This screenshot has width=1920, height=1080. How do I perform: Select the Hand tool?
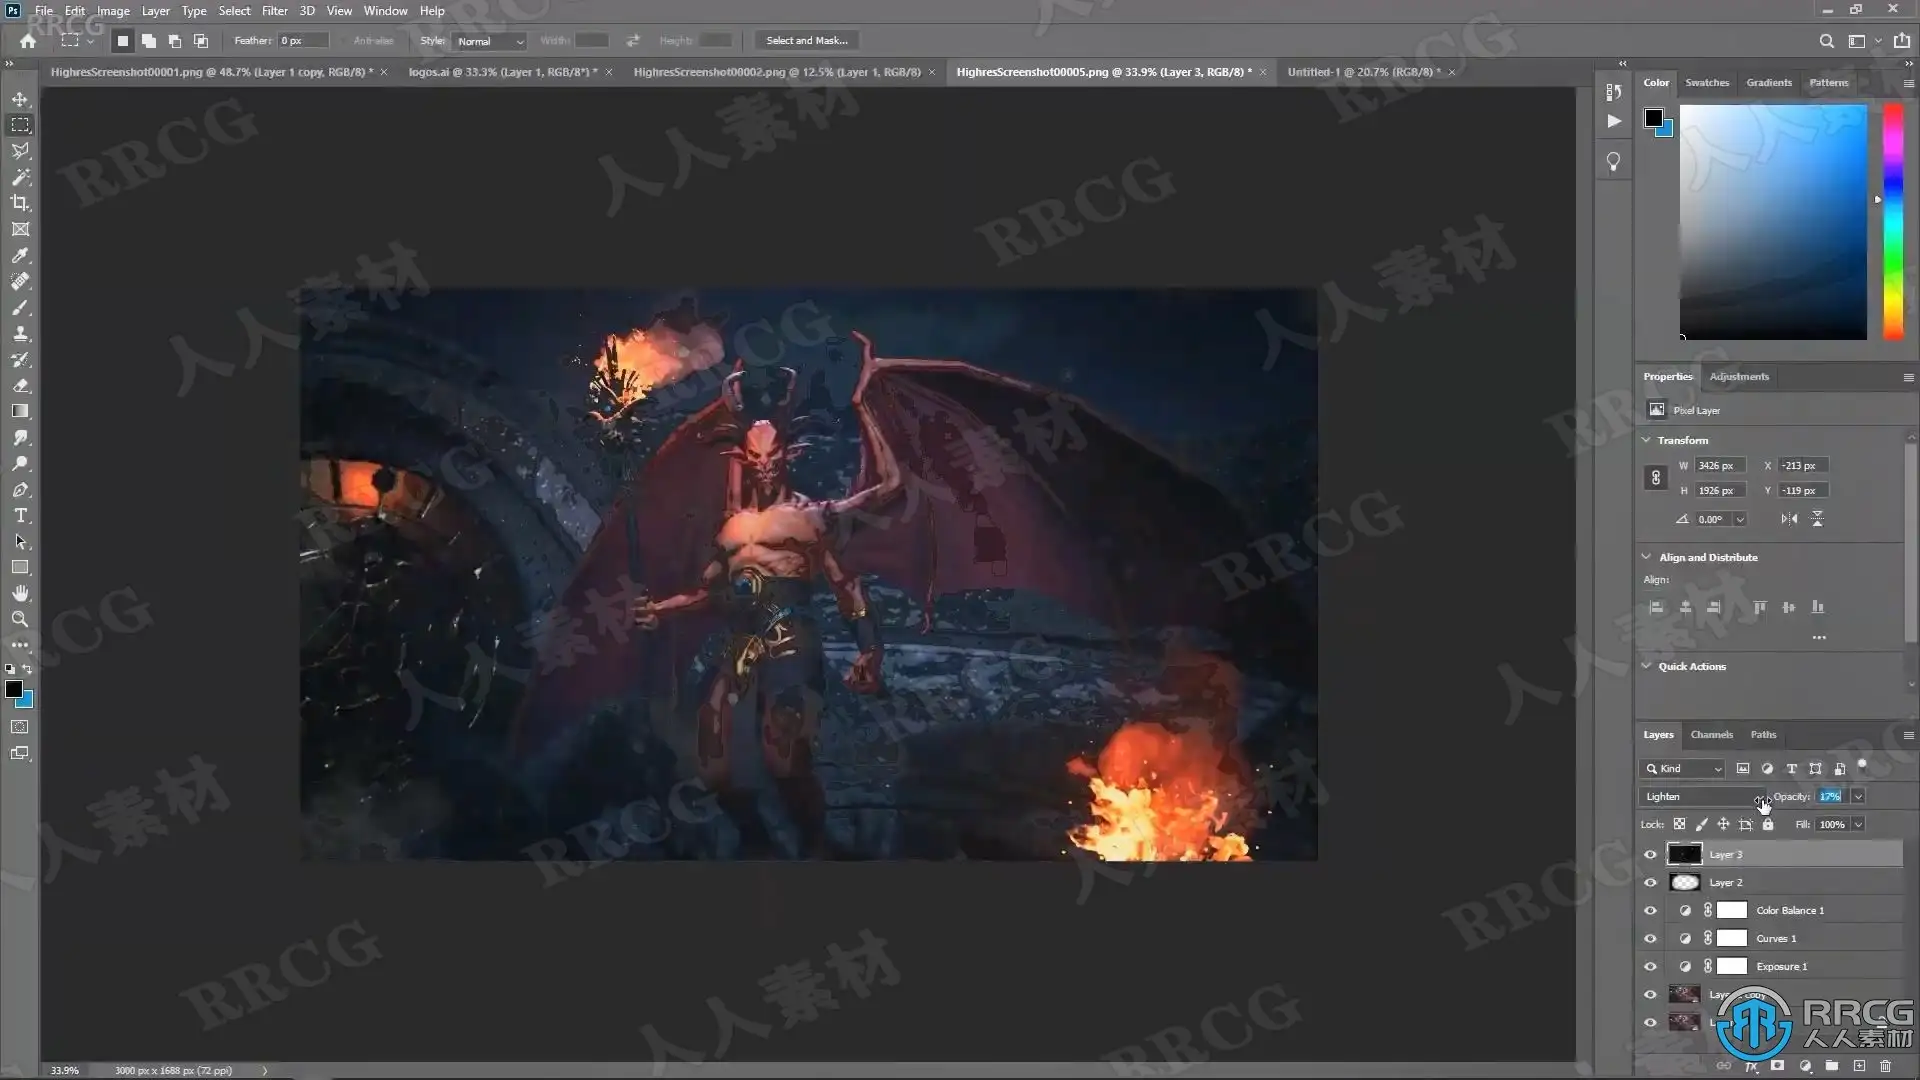[x=20, y=593]
